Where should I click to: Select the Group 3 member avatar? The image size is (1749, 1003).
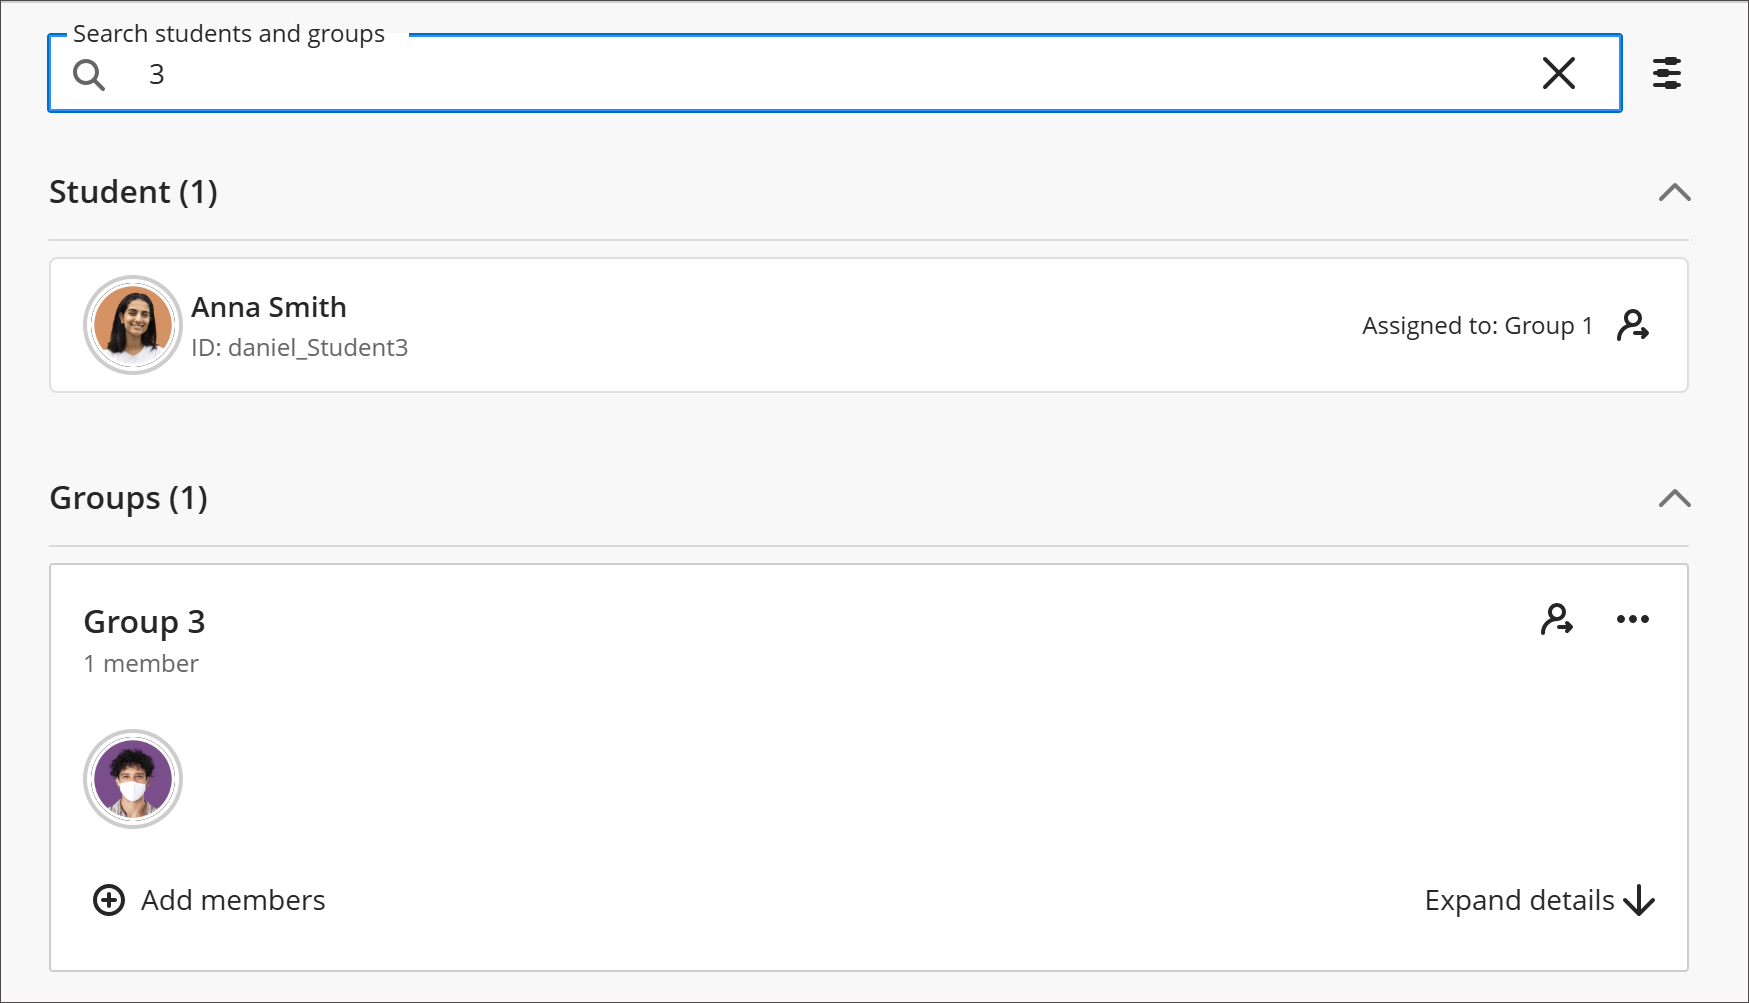coord(133,779)
